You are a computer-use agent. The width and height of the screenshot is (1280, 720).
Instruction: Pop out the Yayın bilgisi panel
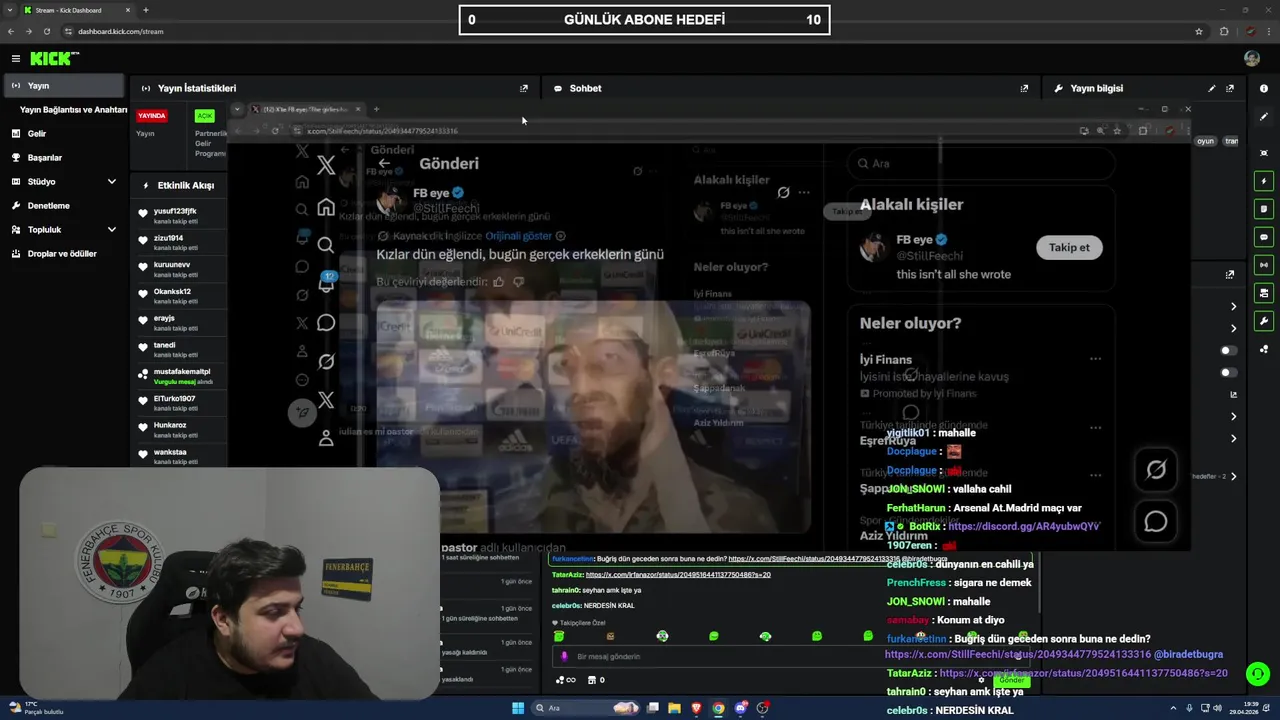1230,88
